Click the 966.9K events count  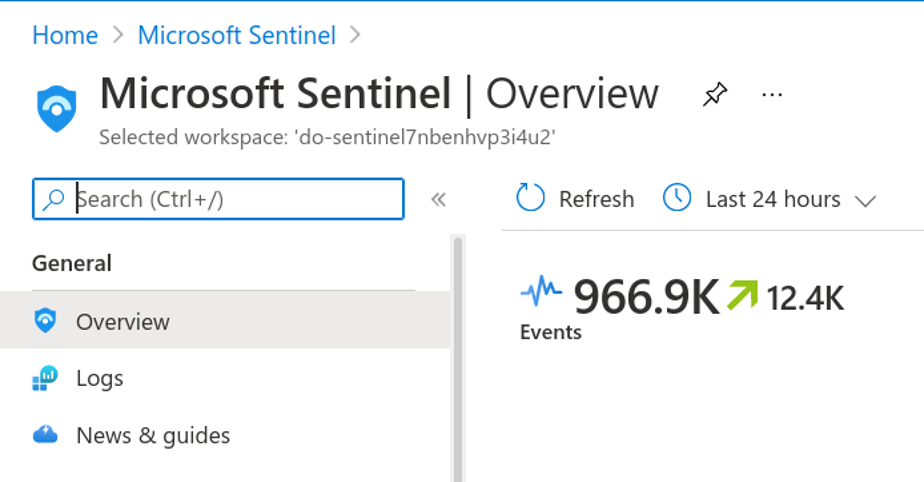click(646, 296)
